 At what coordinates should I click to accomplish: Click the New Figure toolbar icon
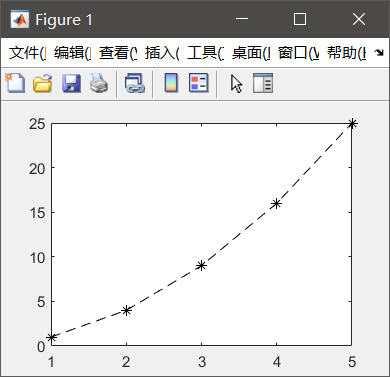coord(15,83)
